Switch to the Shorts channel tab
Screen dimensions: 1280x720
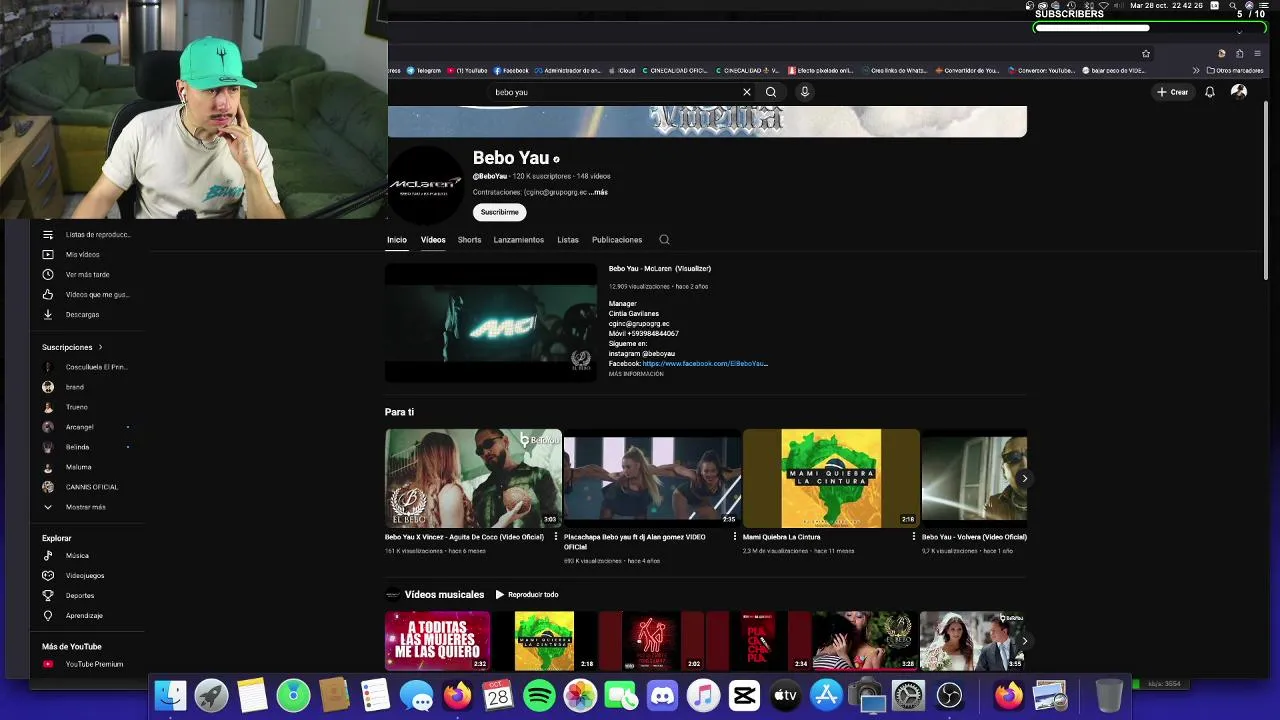coord(469,240)
